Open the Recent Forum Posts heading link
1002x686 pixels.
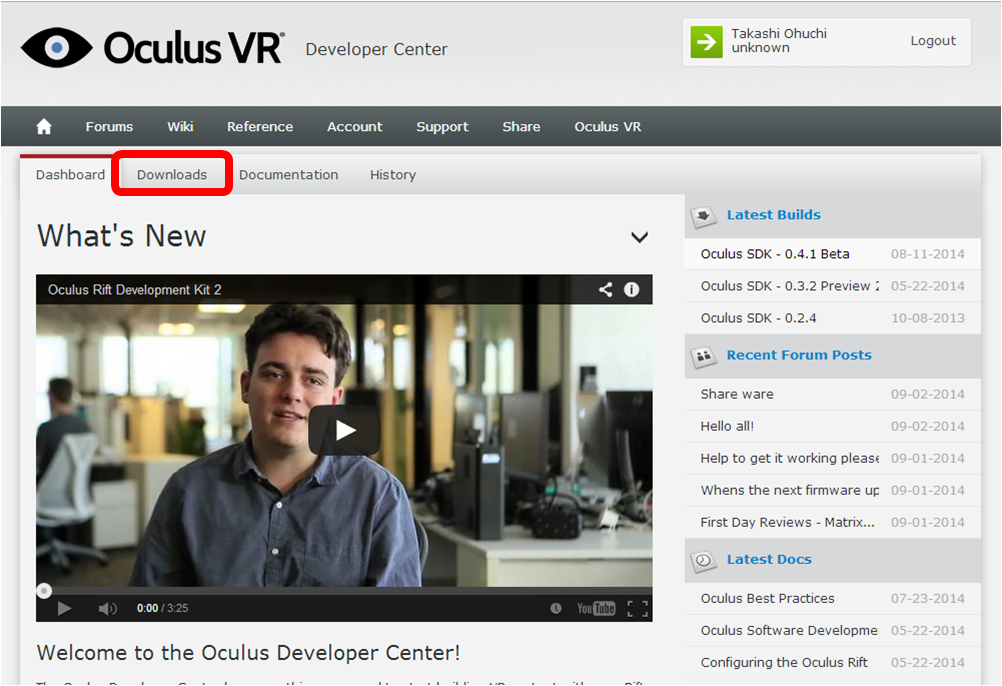tap(799, 355)
